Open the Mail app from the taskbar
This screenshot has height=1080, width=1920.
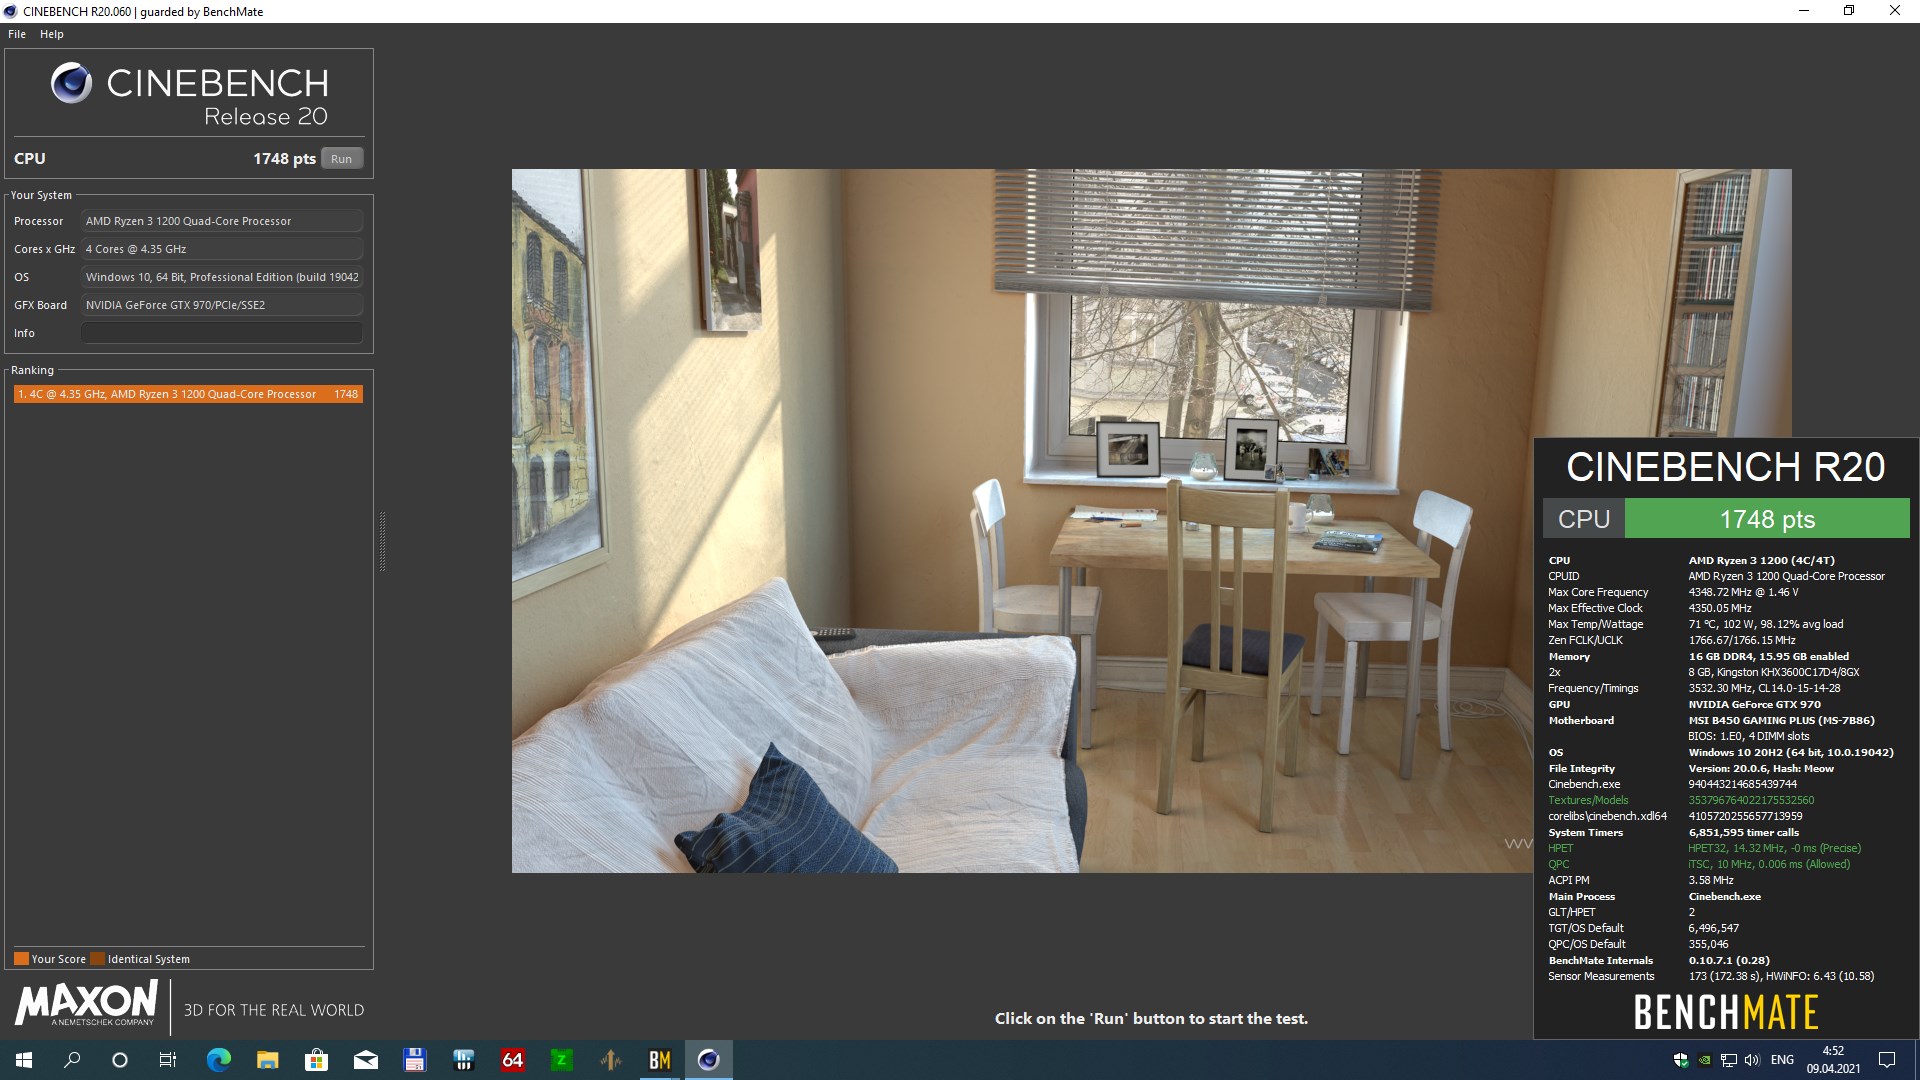click(365, 1060)
